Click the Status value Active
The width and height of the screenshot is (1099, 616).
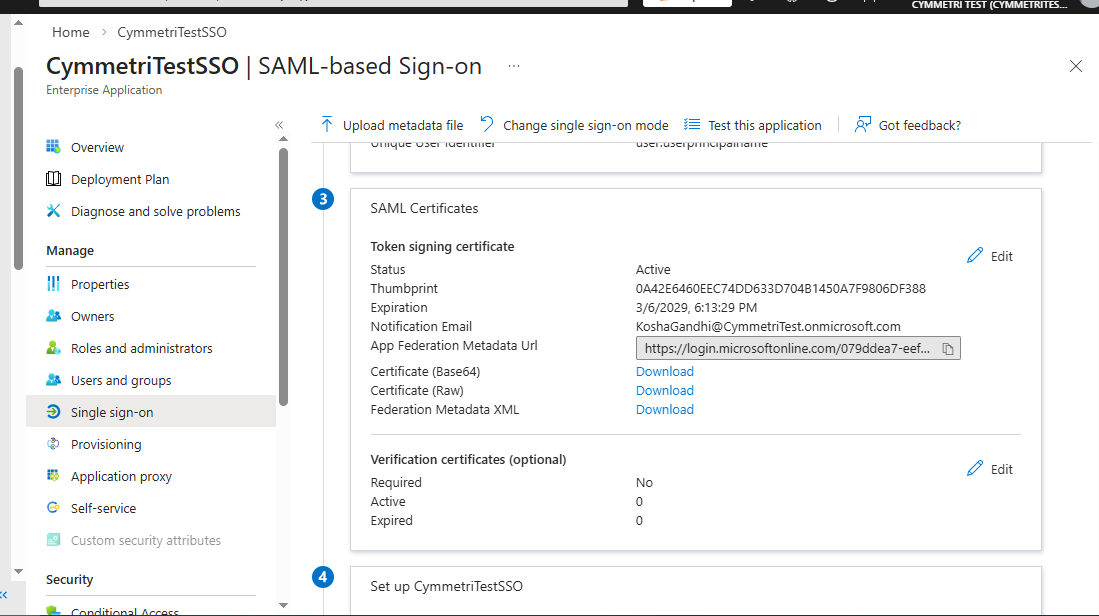(x=653, y=270)
